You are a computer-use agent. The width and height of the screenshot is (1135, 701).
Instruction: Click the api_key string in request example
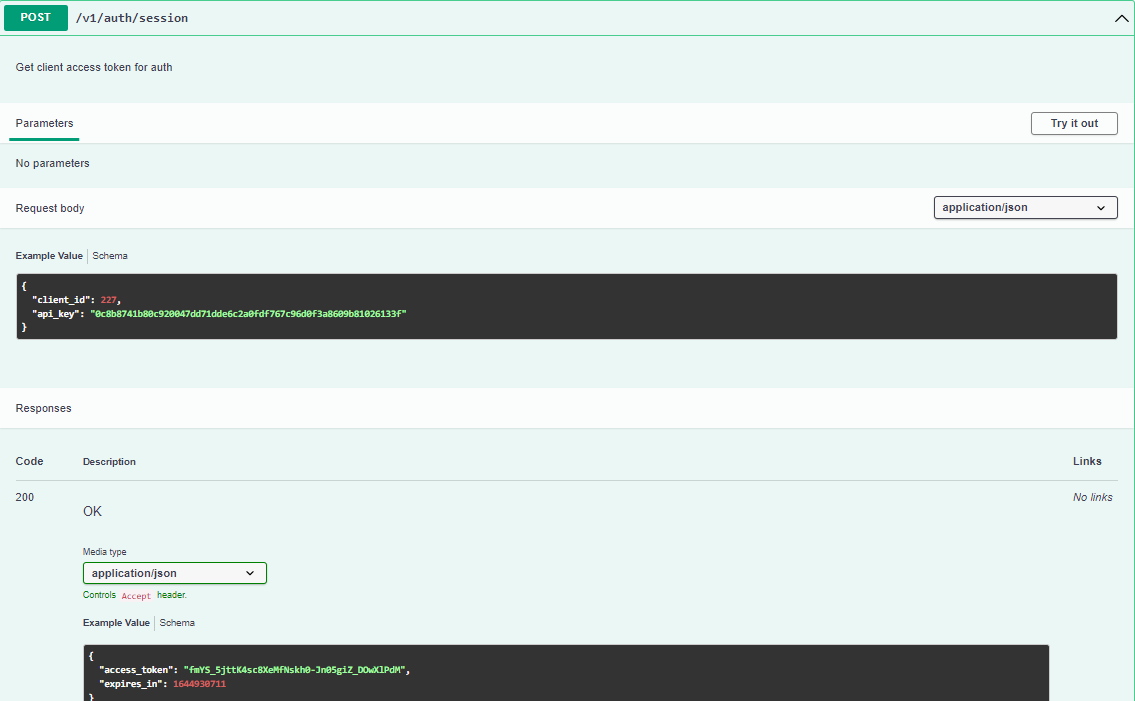pos(248,314)
